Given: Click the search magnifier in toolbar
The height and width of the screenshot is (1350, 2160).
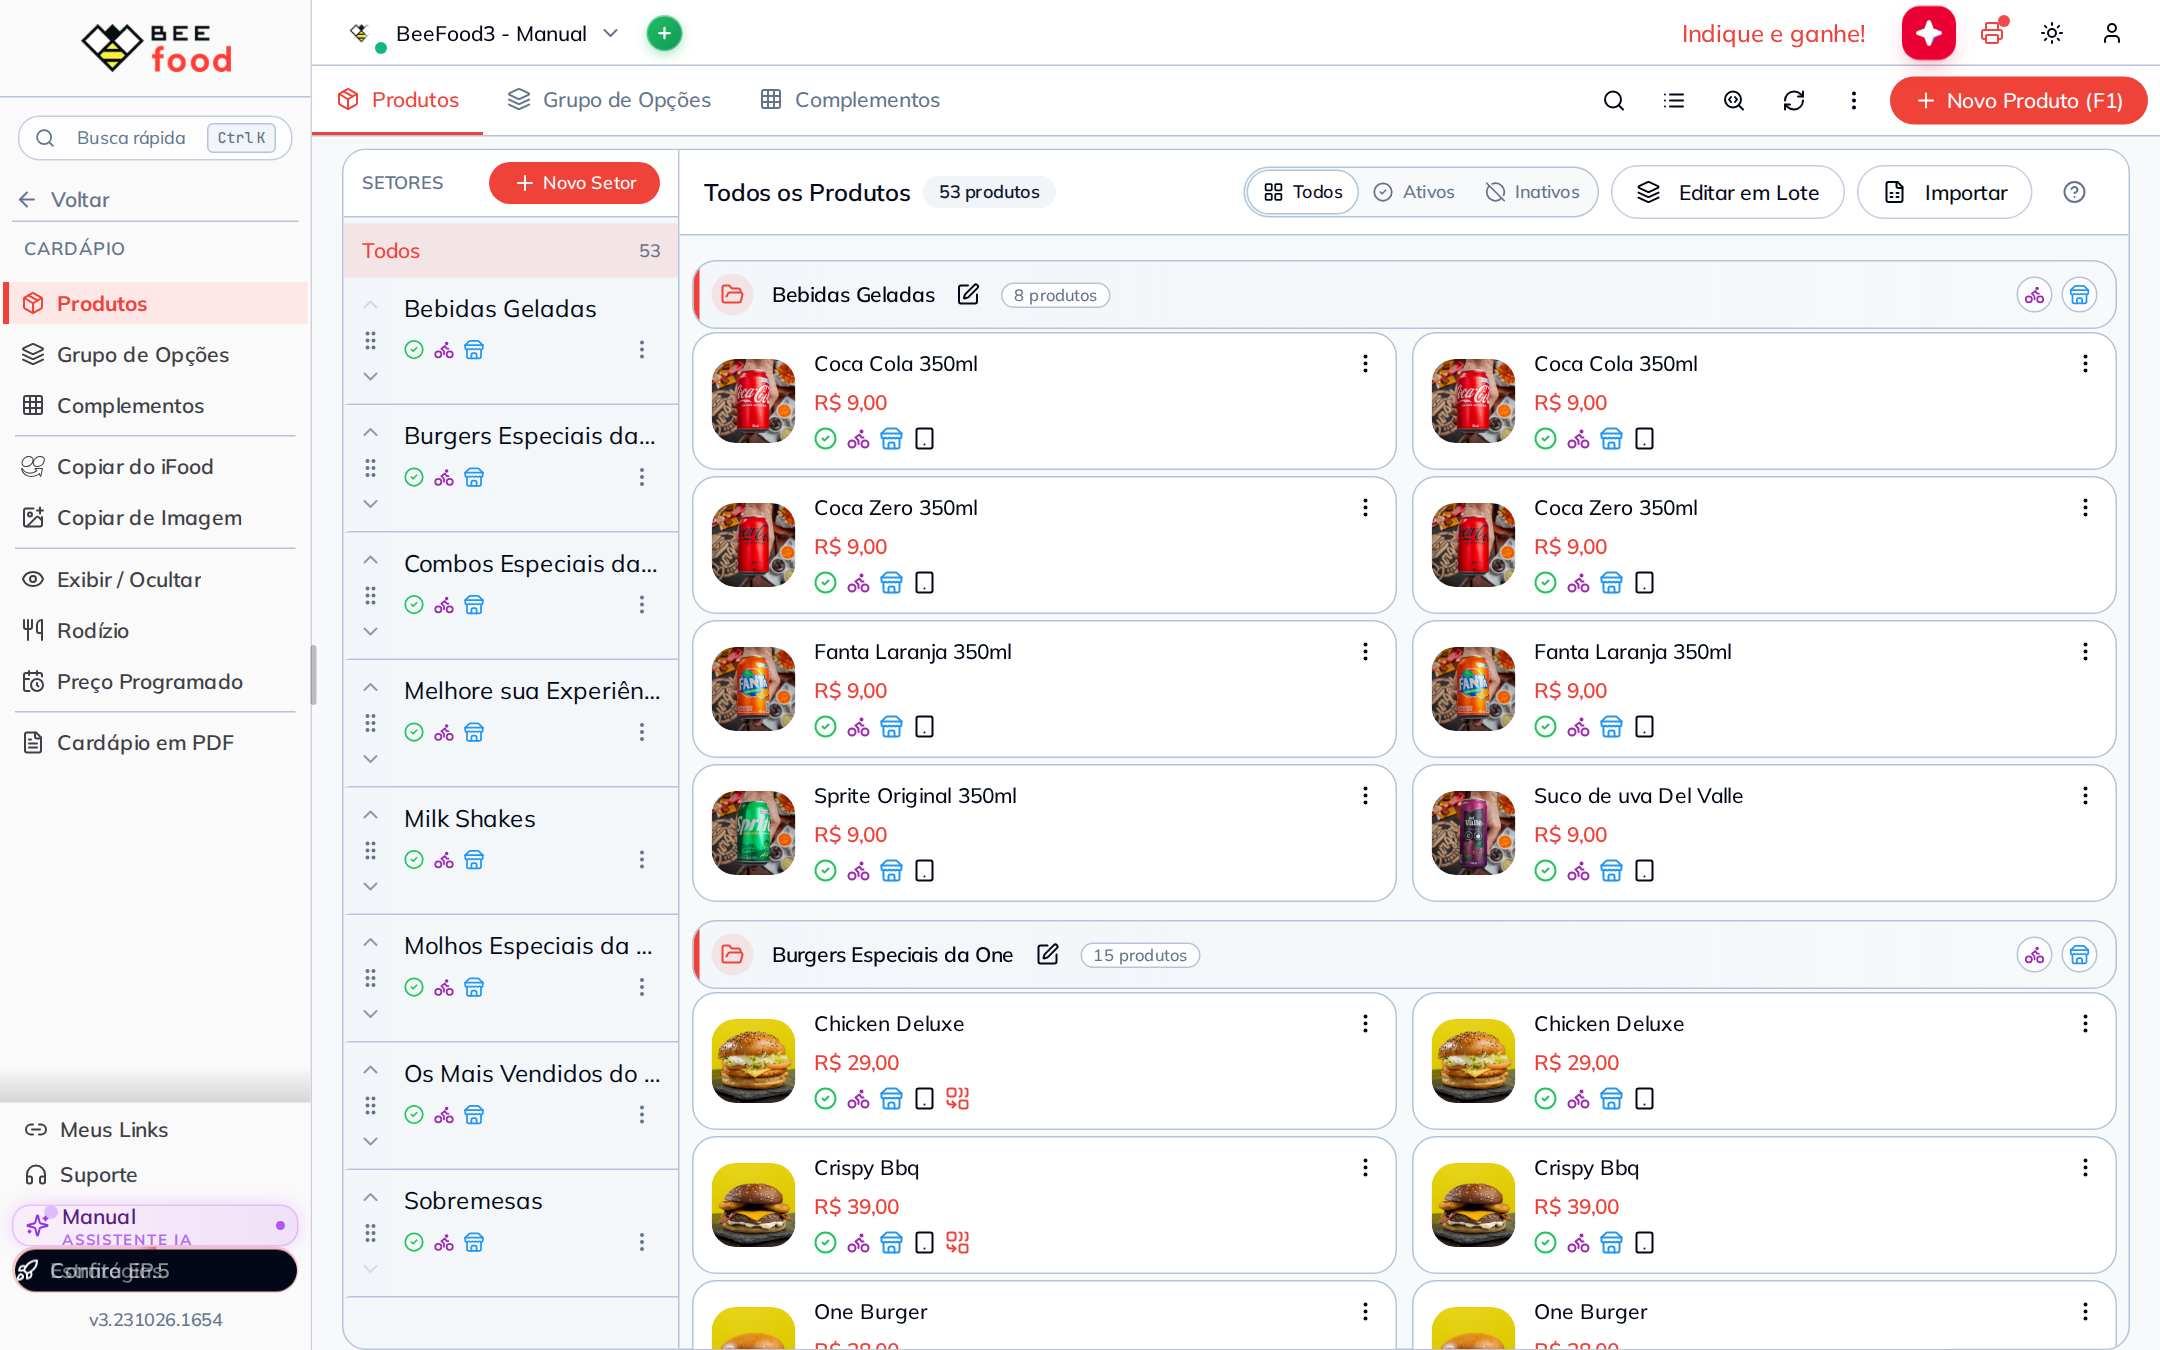Looking at the screenshot, I should point(1614,100).
